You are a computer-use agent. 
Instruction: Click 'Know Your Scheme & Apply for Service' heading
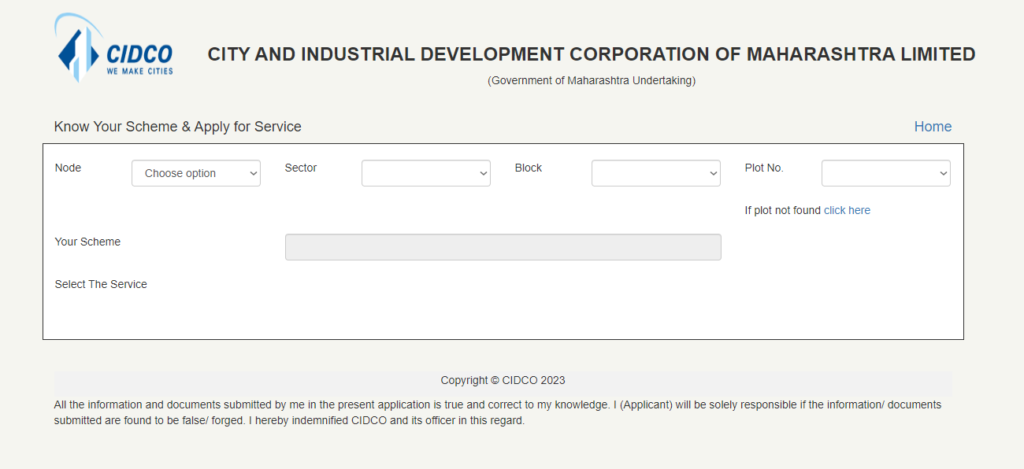point(178,127)
